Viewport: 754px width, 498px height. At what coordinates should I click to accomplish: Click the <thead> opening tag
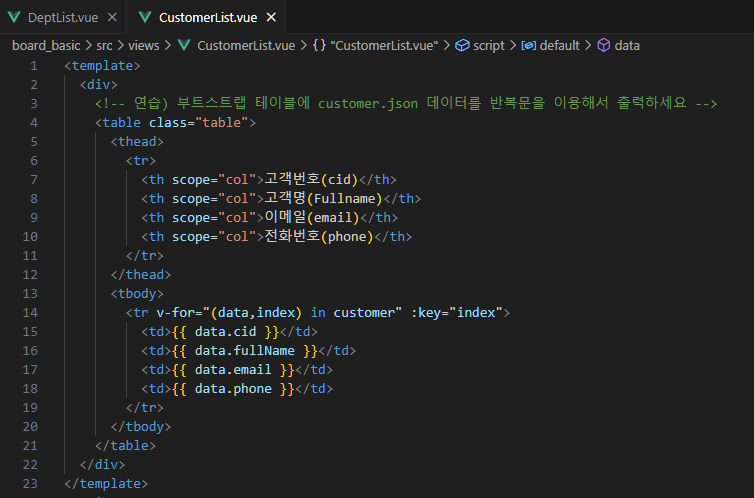(137, 142)
